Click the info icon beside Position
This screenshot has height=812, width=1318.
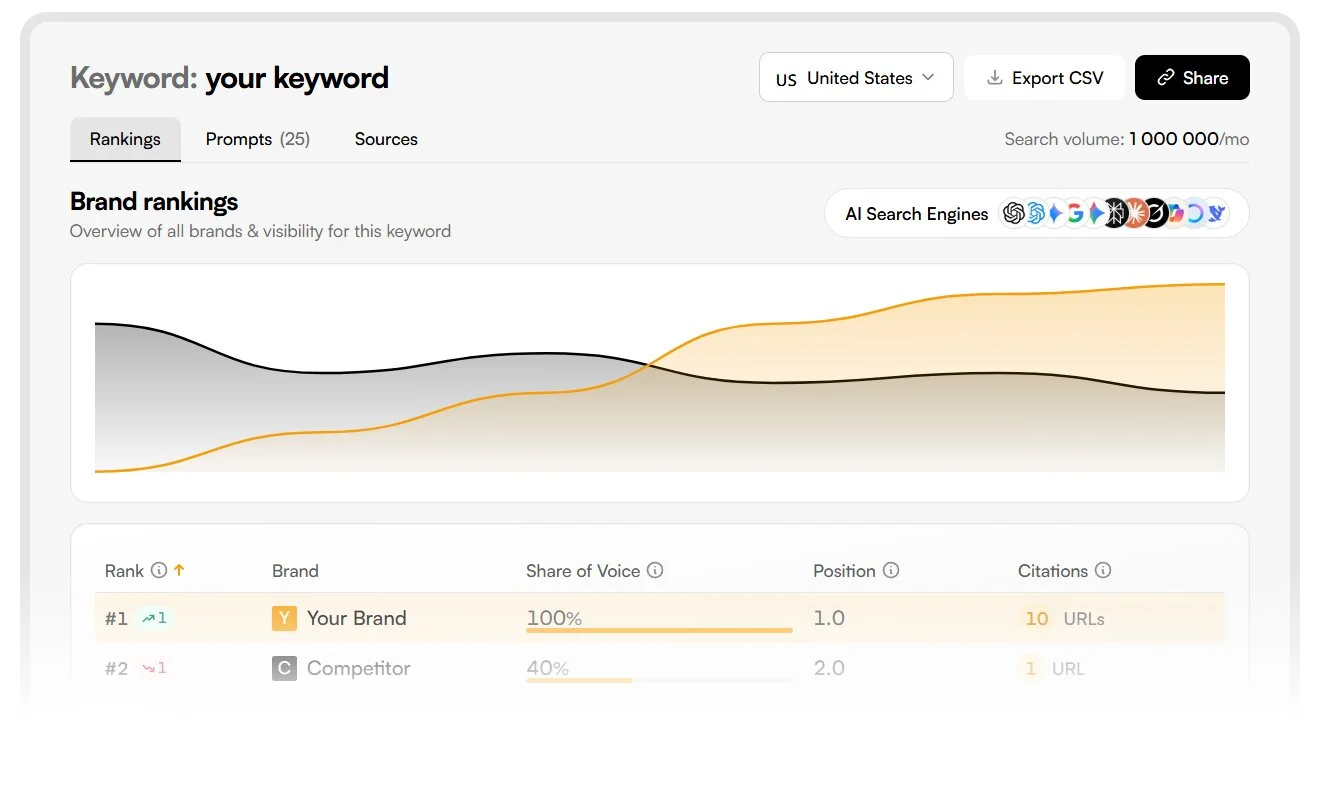click(891, 570)
